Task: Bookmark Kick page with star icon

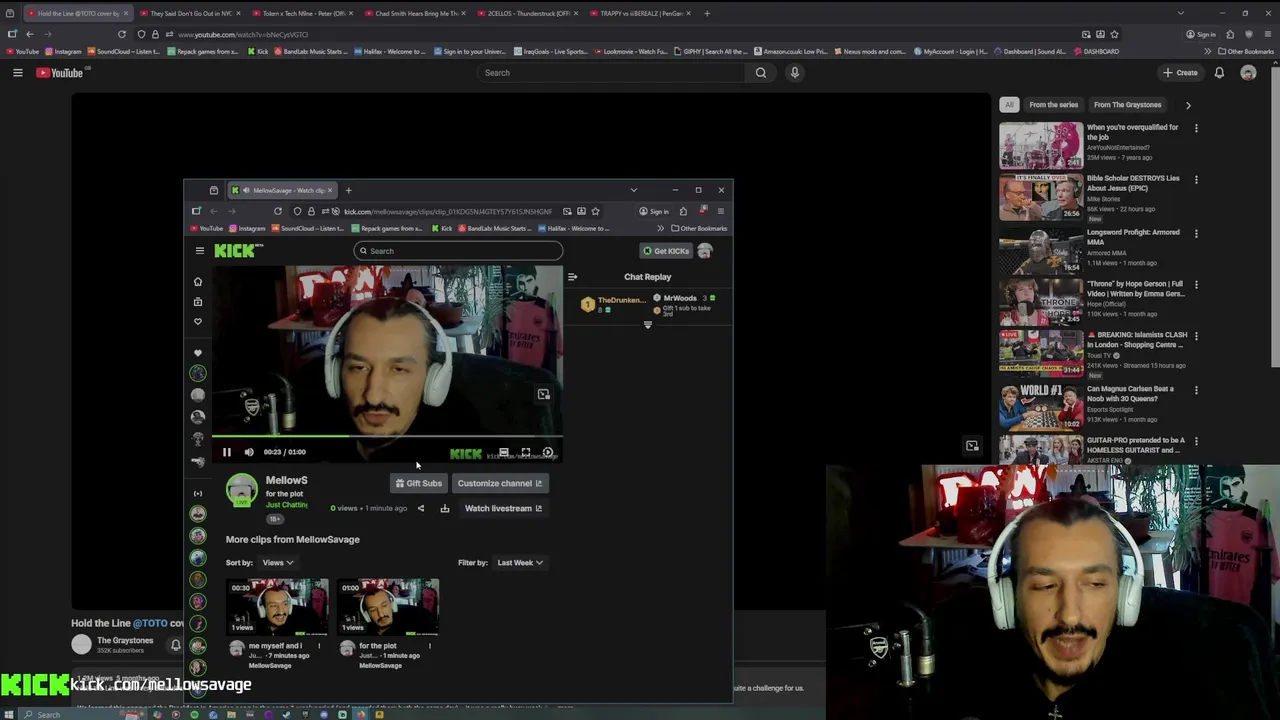Action: pyautogui.click(x=595, y=211)
